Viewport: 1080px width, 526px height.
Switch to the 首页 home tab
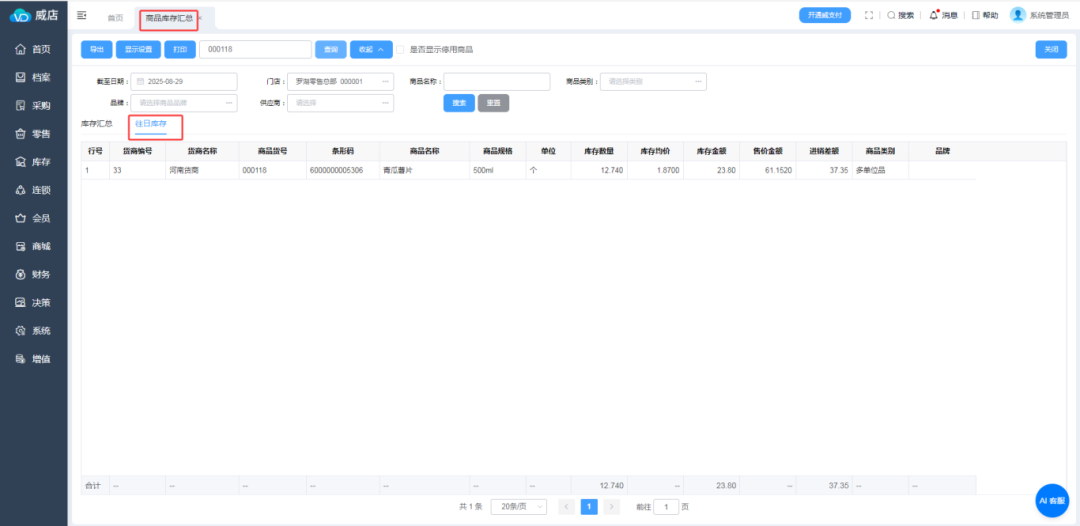point(115,17)
